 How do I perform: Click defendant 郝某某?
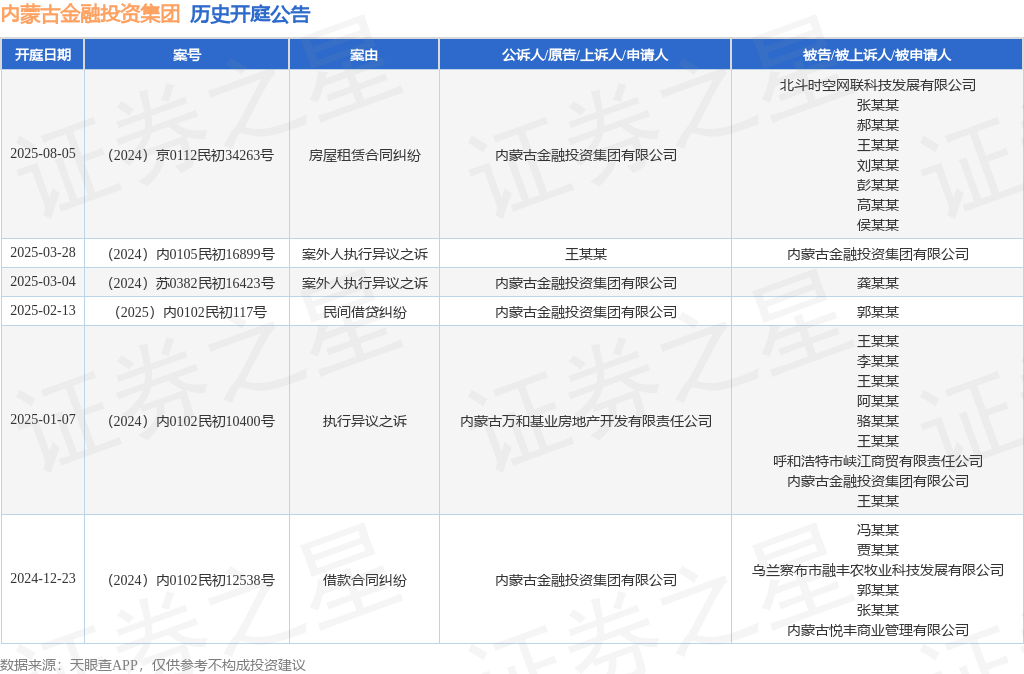coord(878,125)
